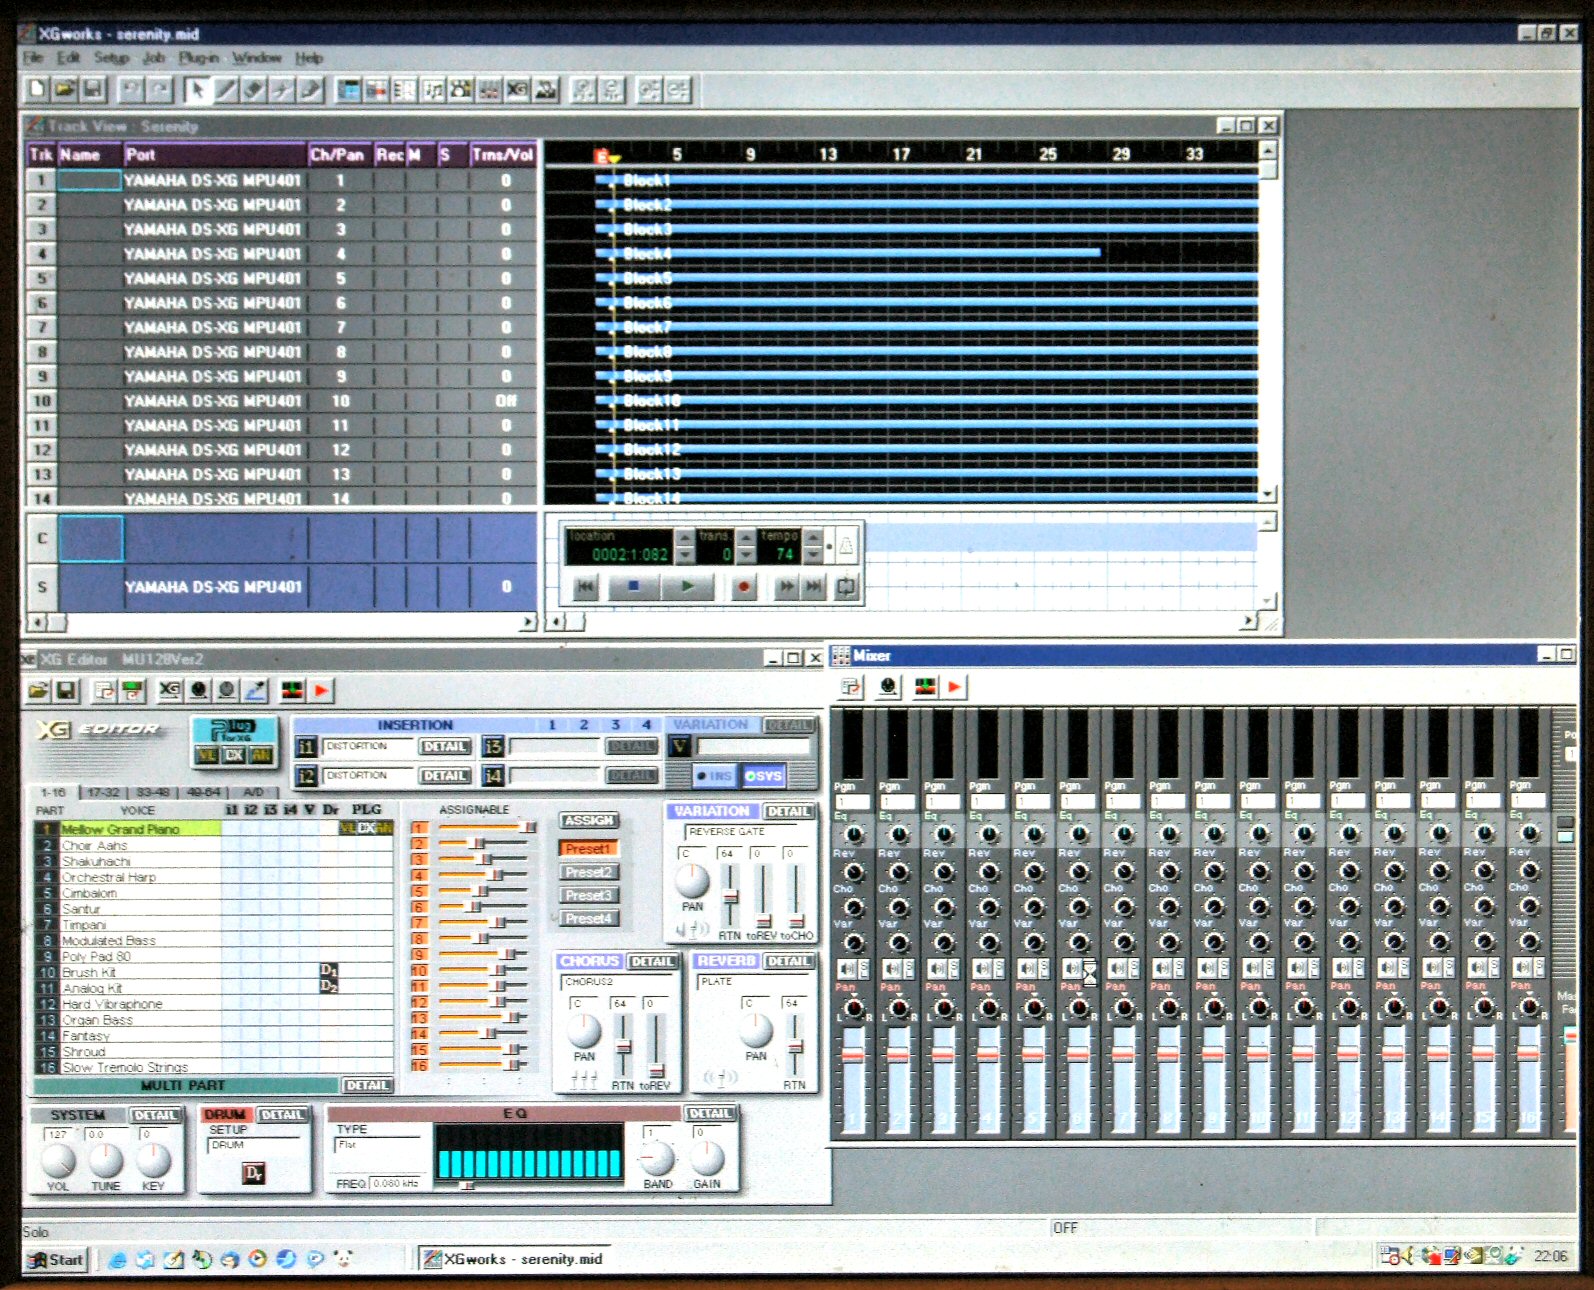Click the i1 insertion effect icon
The image size is (1594, 1290).
pyautogui.click(x=306, y=747)
